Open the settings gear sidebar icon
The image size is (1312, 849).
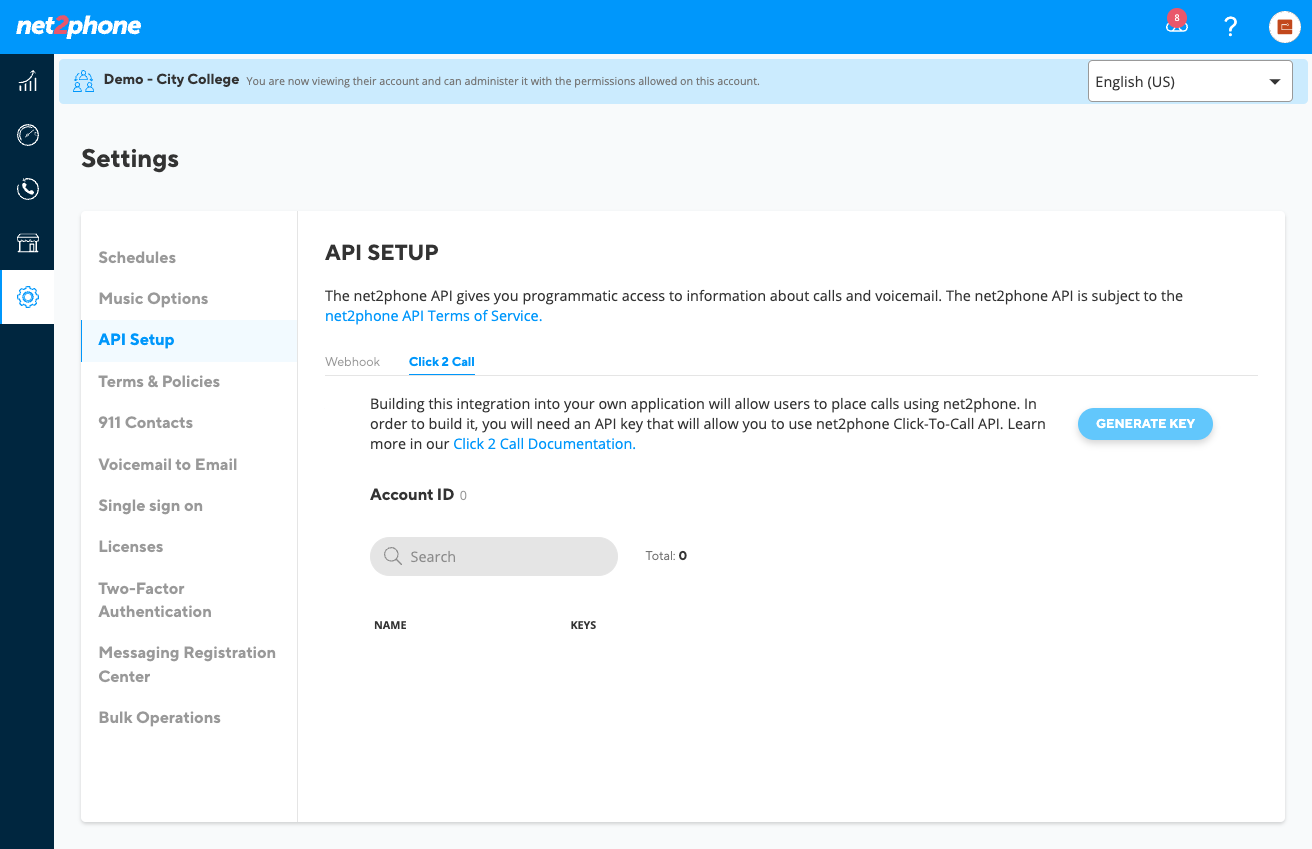tap(28, 297)
